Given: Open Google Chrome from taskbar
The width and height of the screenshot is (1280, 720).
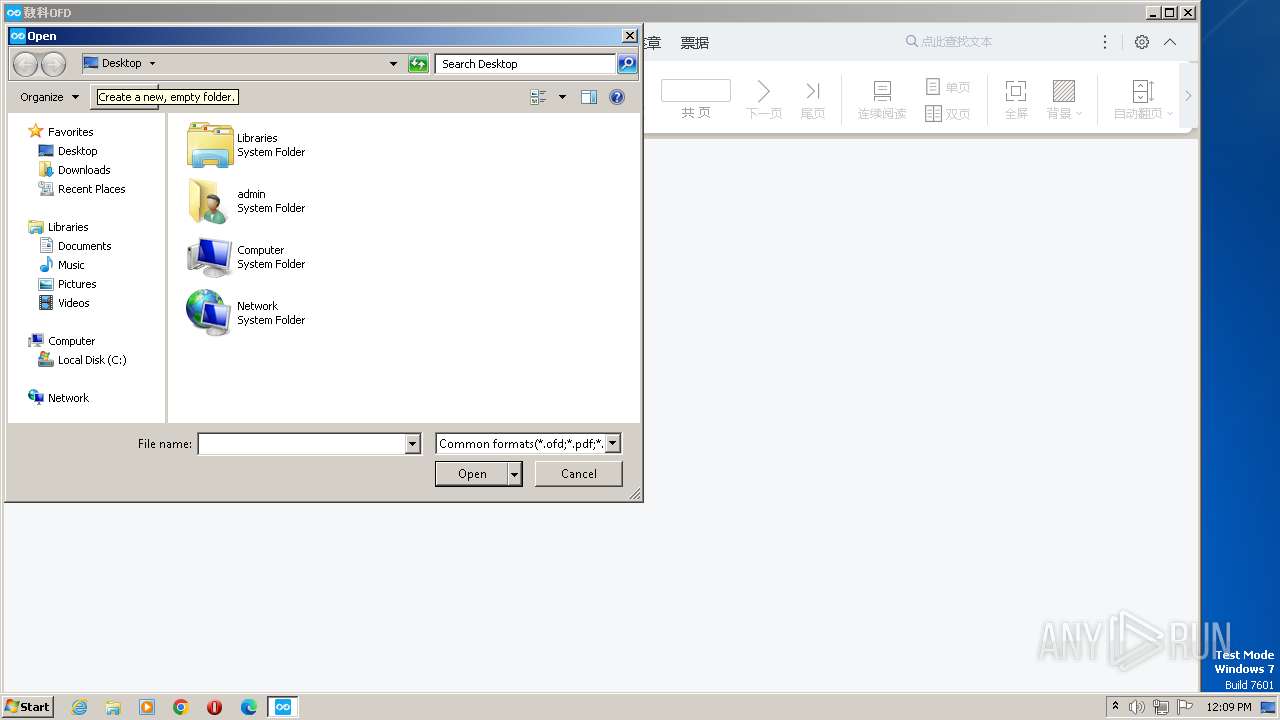Looking at the screenshot, I should [181, 707].
